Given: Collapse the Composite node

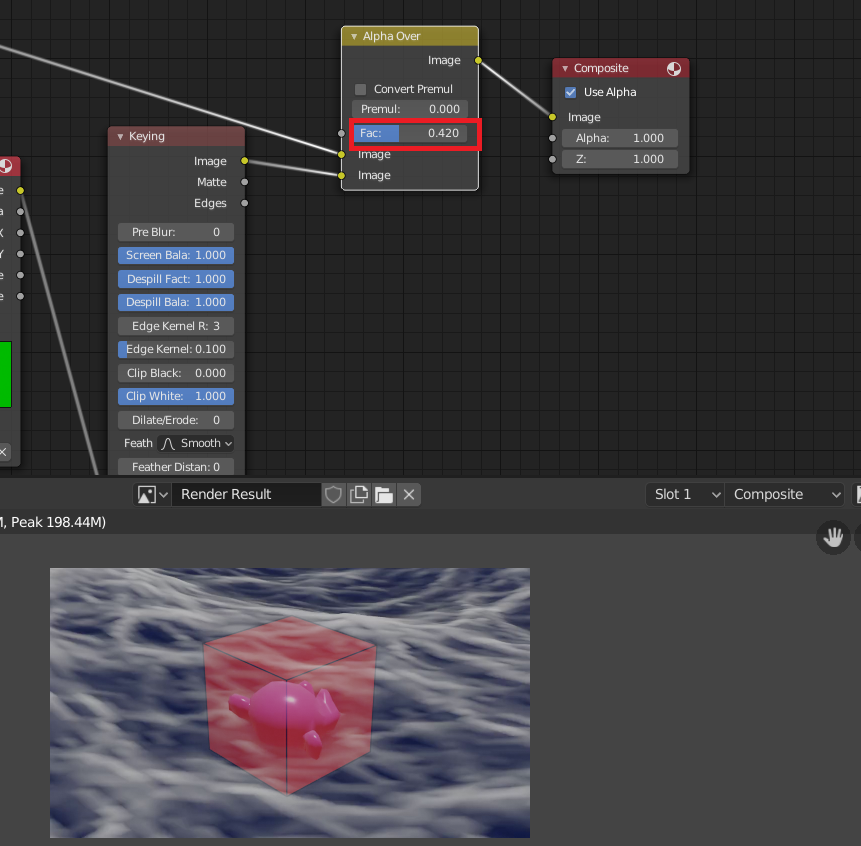Looking at the screenshot, I should pyautogui.click(x=565, y=69).
